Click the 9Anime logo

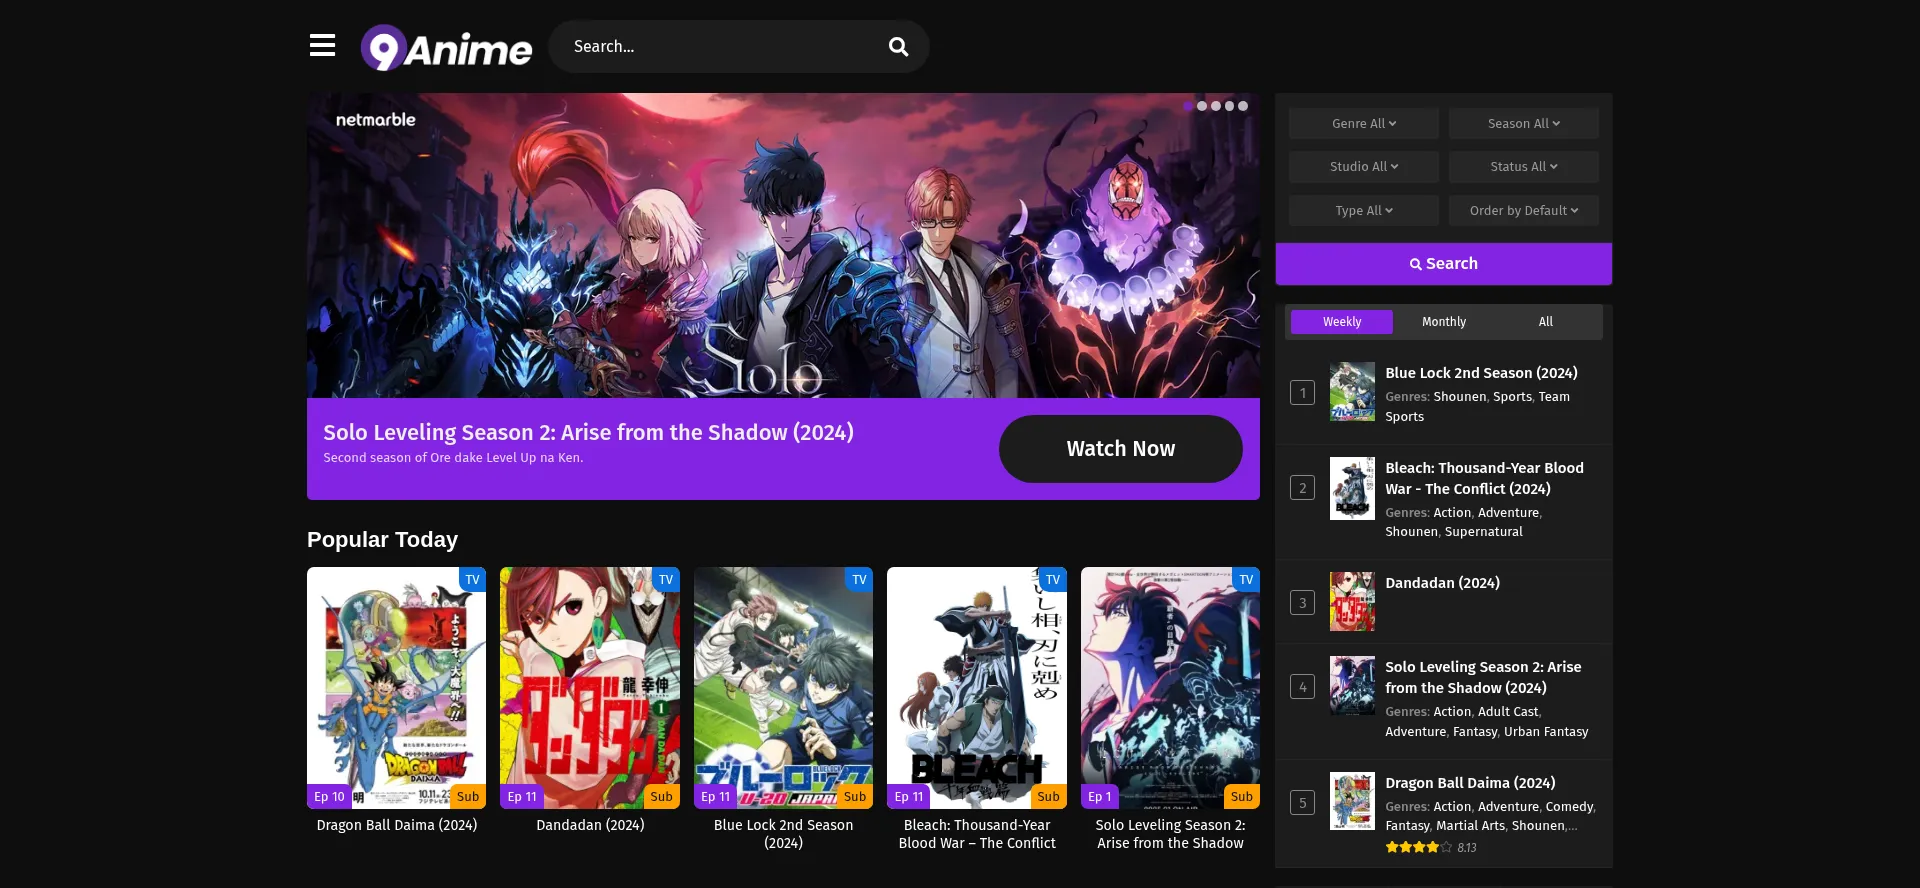click(x=446, y=47)
